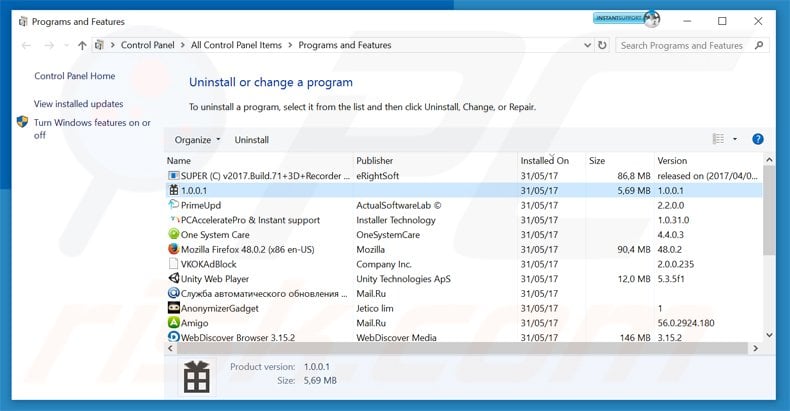Select the SUPER (C) v2017 program name
Image resolution: width=790 pixels, height=411 pixels.
tap(265, 176)
